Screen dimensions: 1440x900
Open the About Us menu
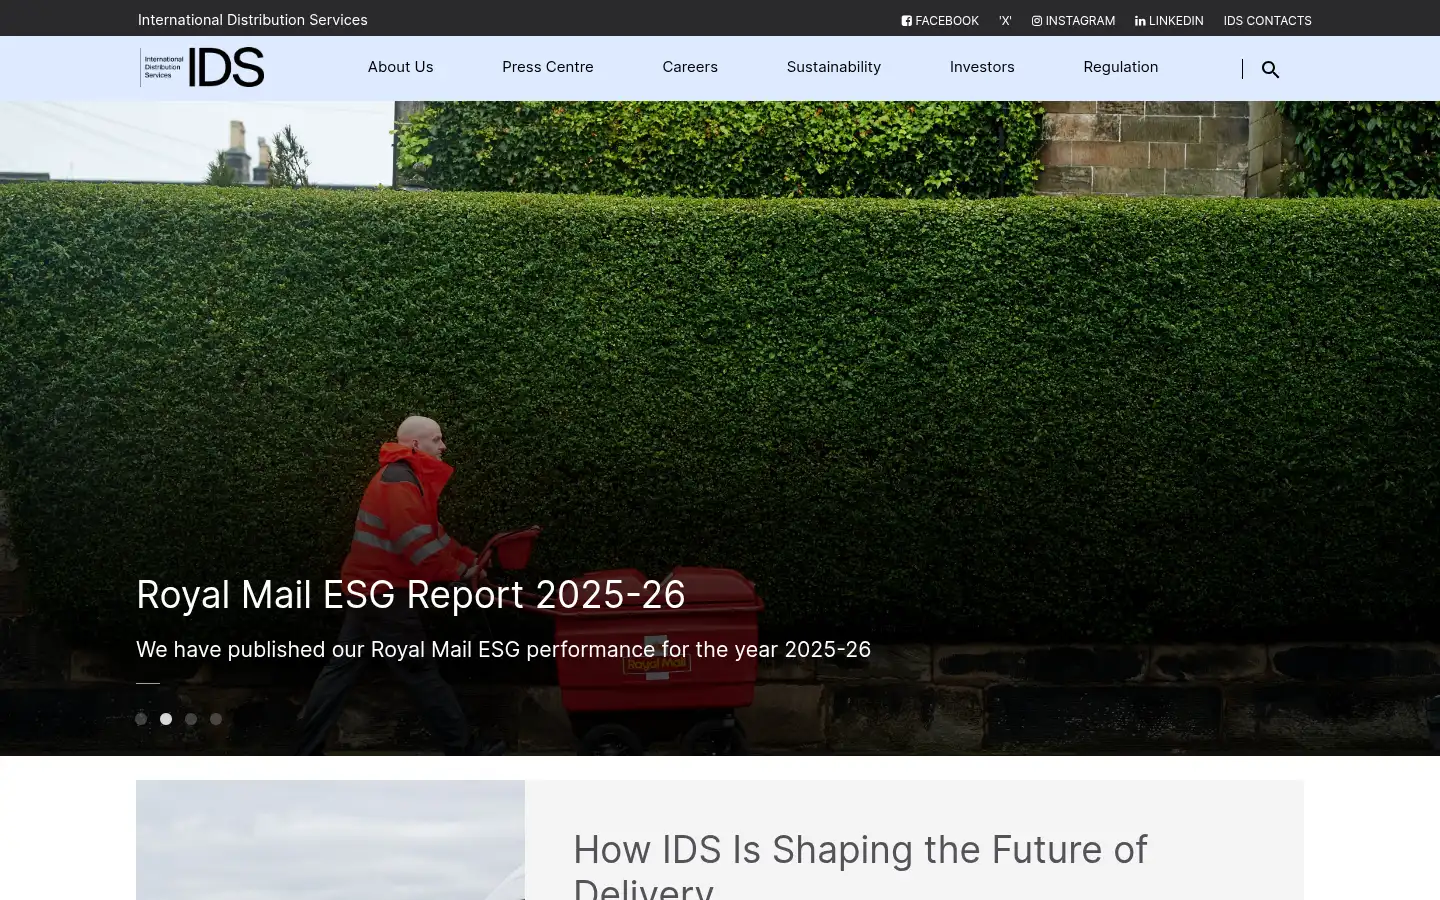coord(400,67)
